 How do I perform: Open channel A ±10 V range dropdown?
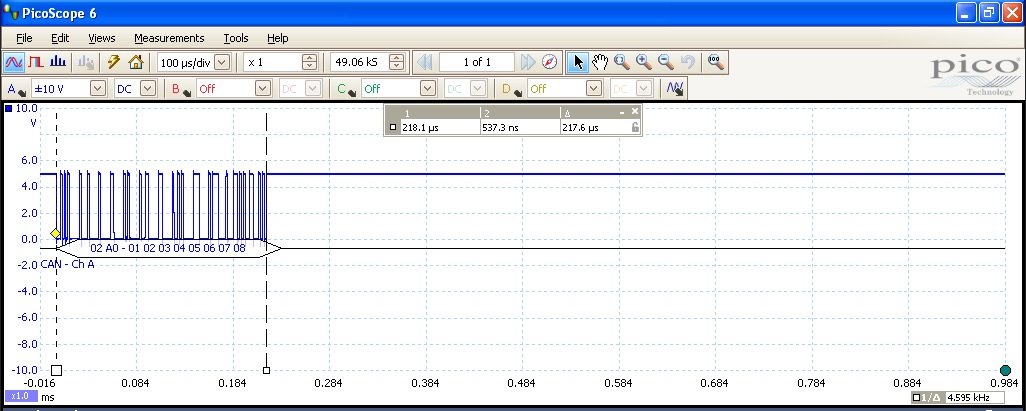pos(97,88)
